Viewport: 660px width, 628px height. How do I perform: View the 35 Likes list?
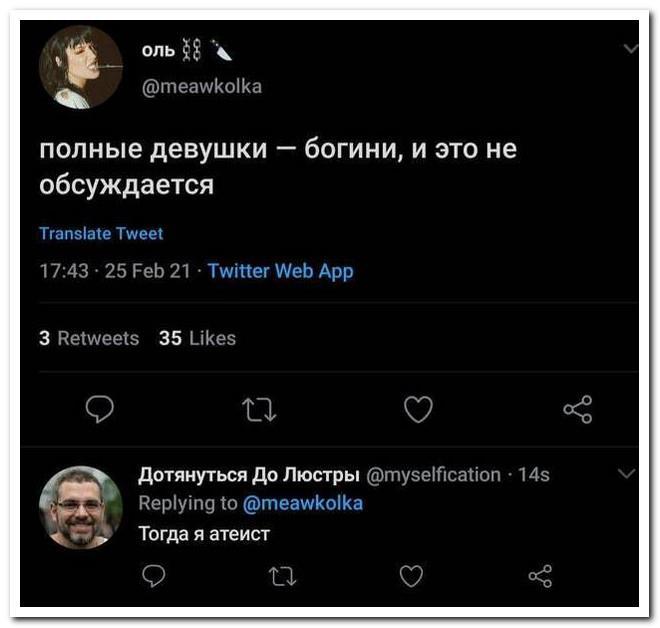click(197, 338)
